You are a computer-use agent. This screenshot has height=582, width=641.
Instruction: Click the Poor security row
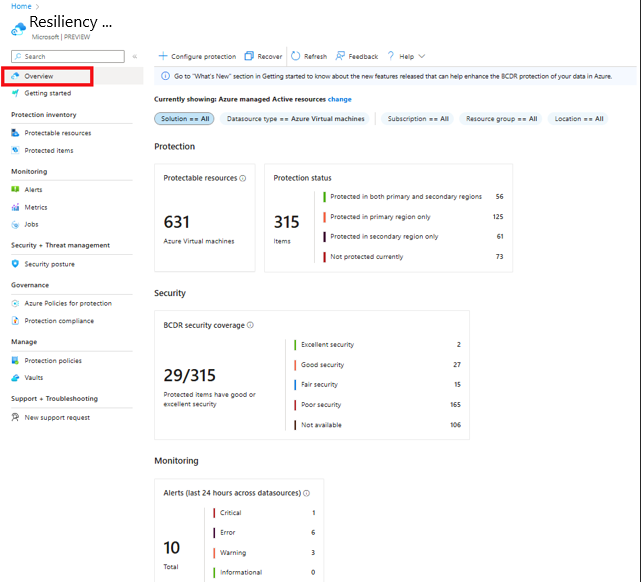377,405
